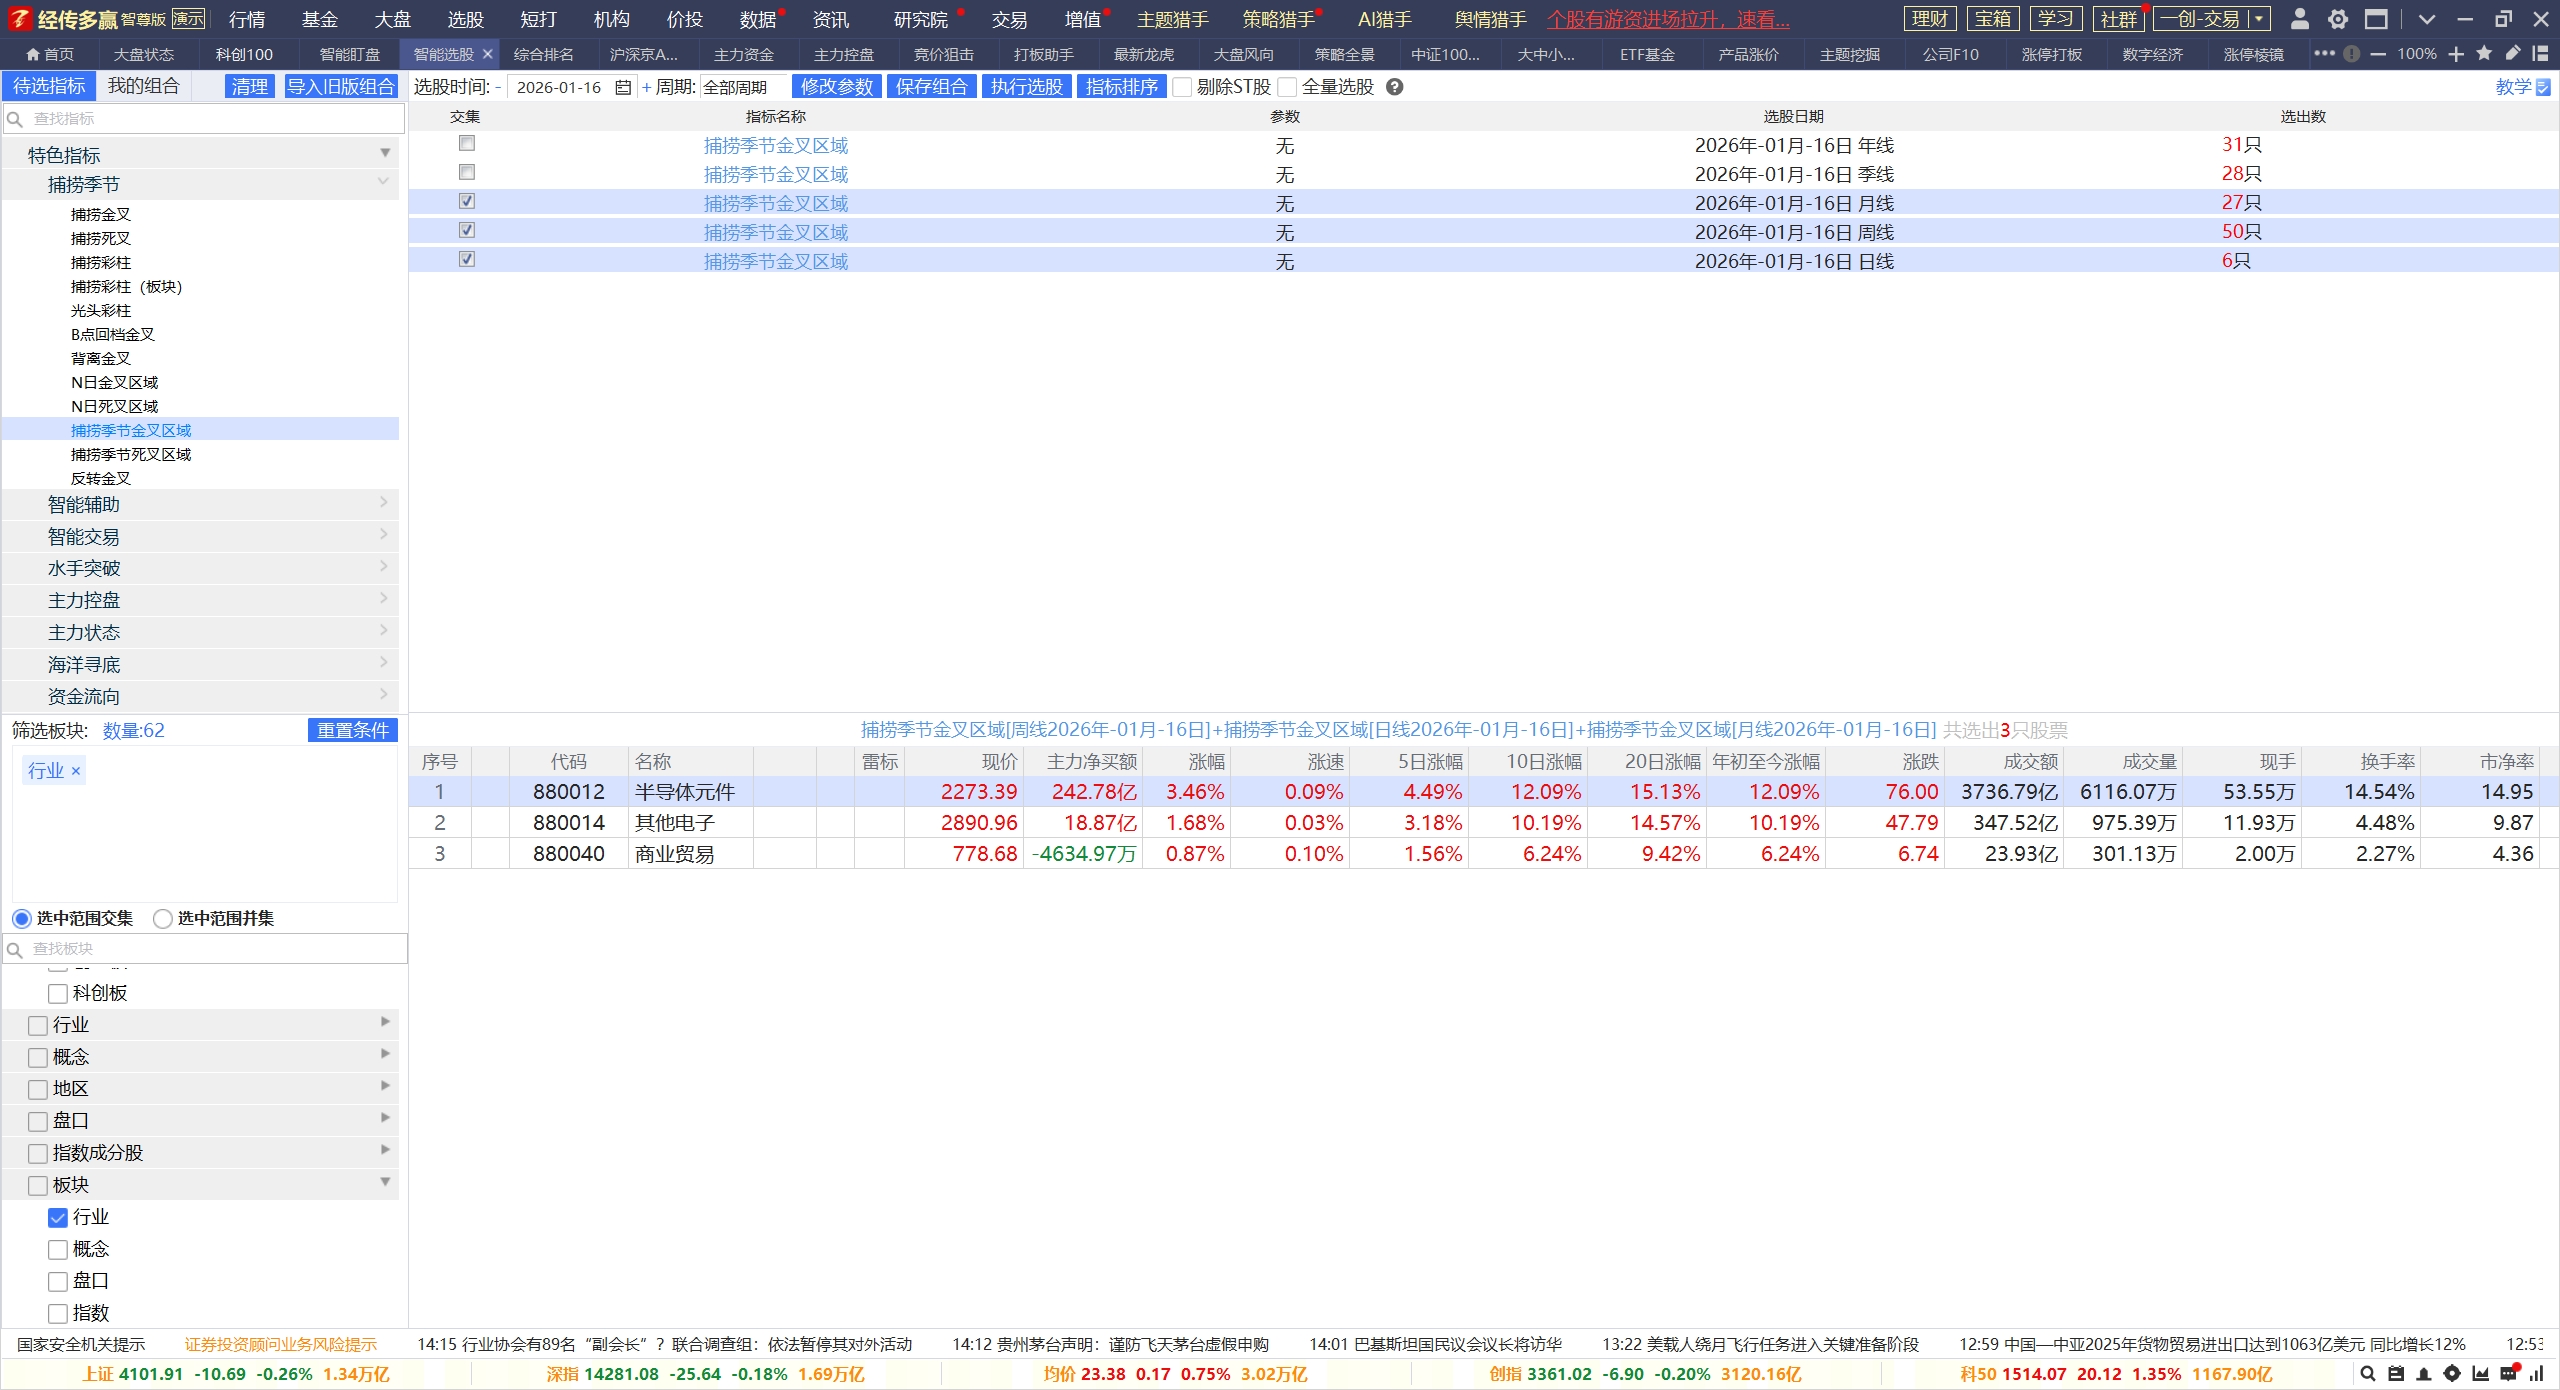Screen dimensions: 2560x1390
Task: Enable the 剔除ST股 checkbox
Action: [1182, 88]
